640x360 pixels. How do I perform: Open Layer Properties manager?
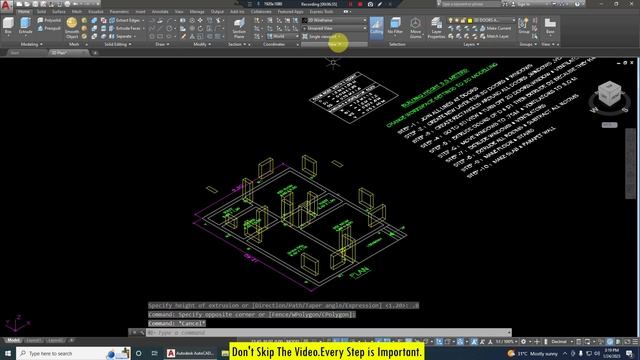pos(436,28)
